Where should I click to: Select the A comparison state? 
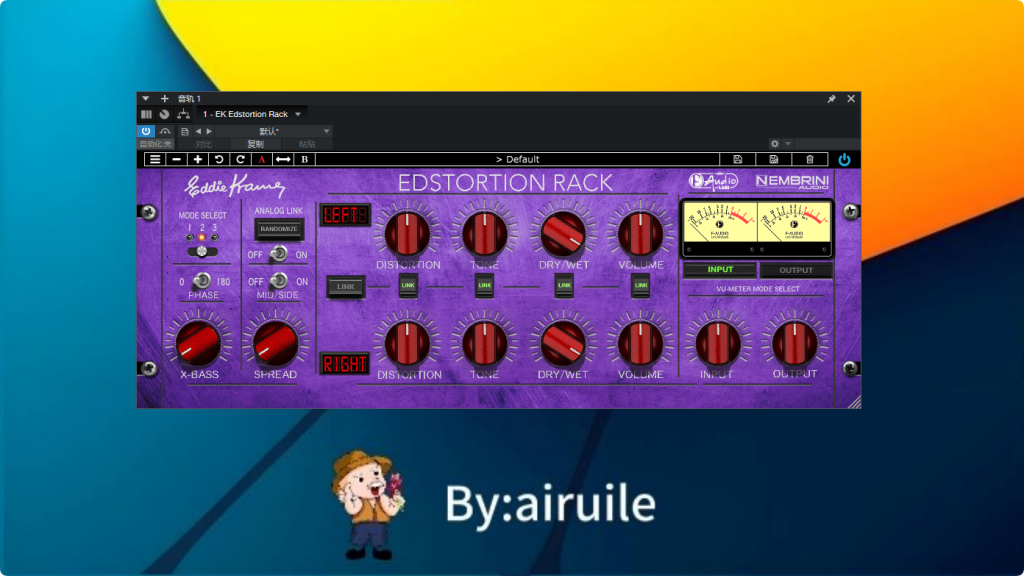262,159
